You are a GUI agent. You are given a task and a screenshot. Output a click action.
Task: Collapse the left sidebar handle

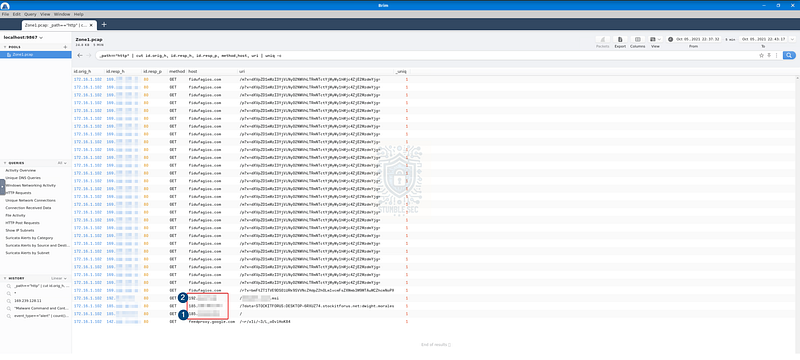point(2,187)
